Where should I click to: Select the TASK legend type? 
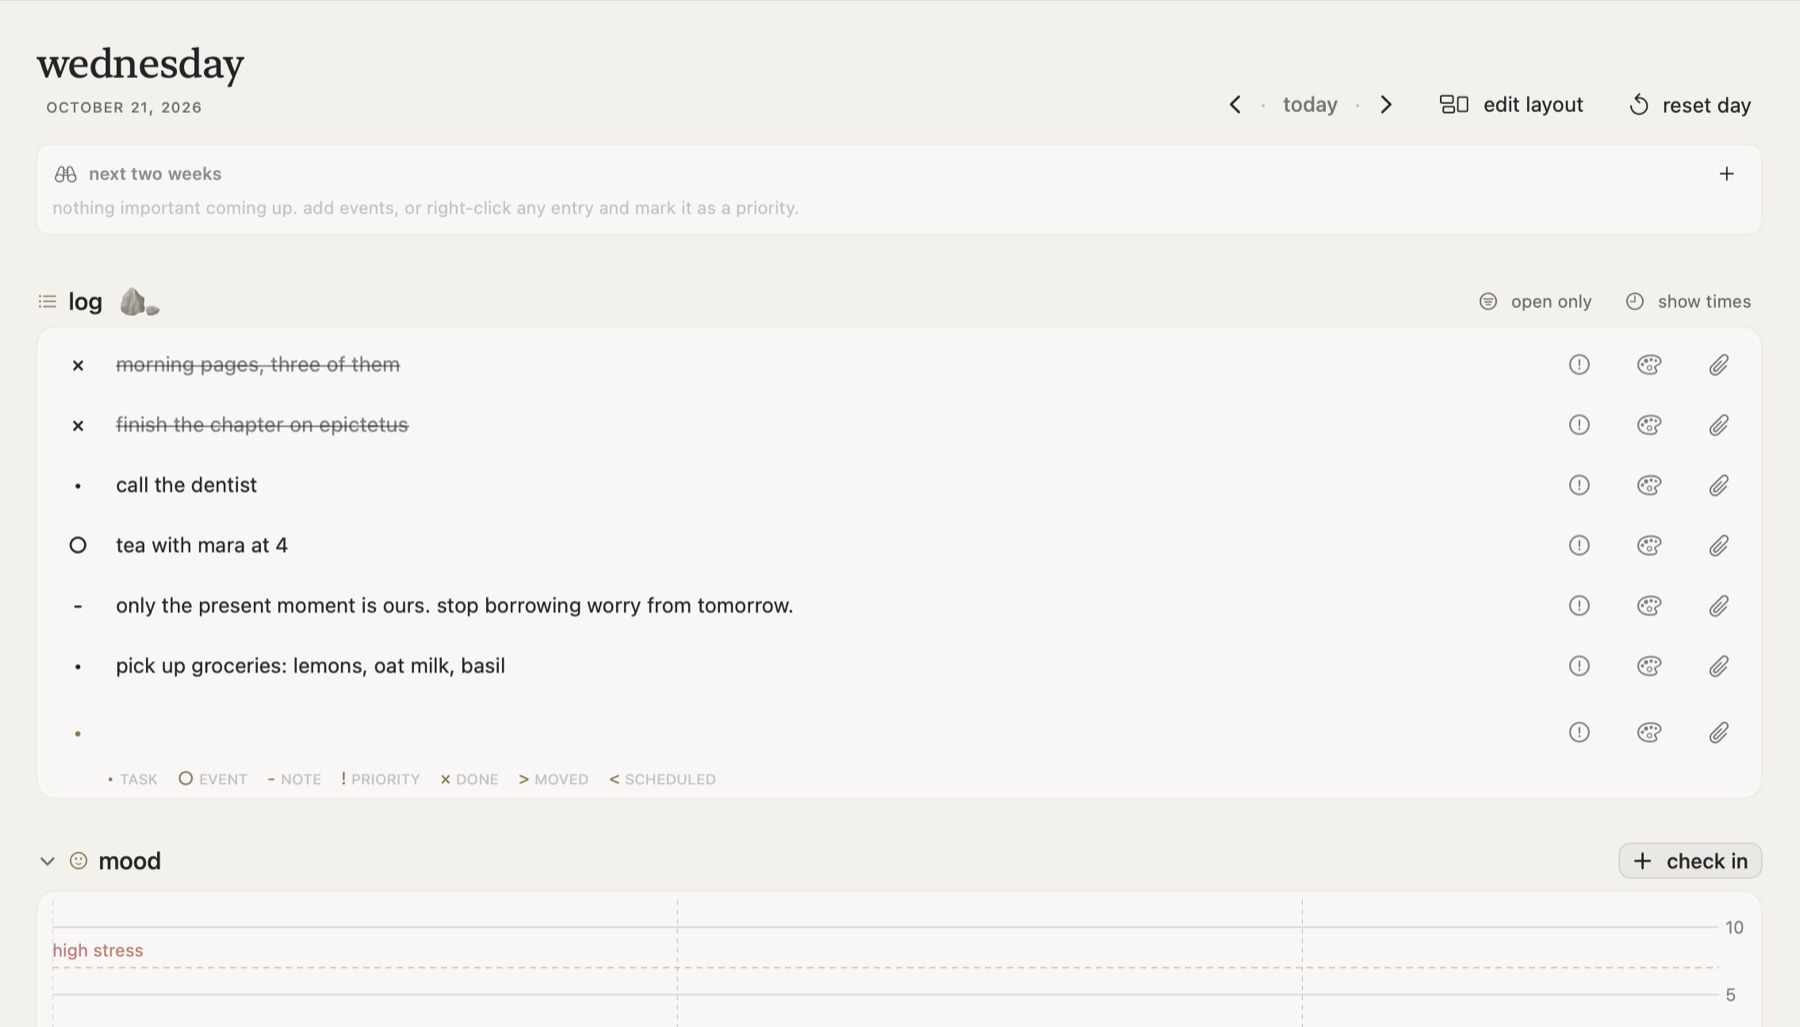tap(132, 779)
